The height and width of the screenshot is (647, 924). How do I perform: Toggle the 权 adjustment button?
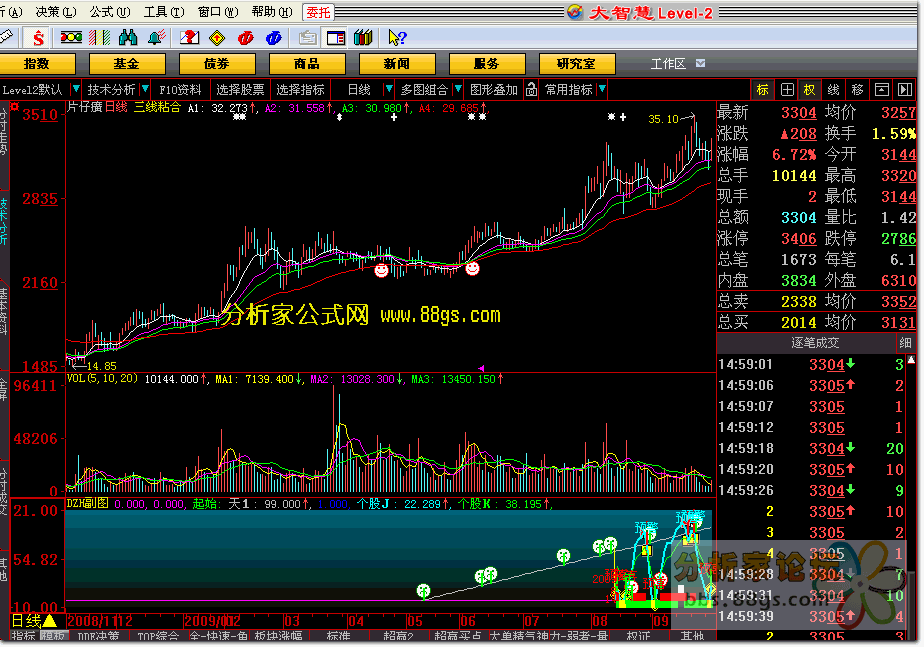coord(809,90)
